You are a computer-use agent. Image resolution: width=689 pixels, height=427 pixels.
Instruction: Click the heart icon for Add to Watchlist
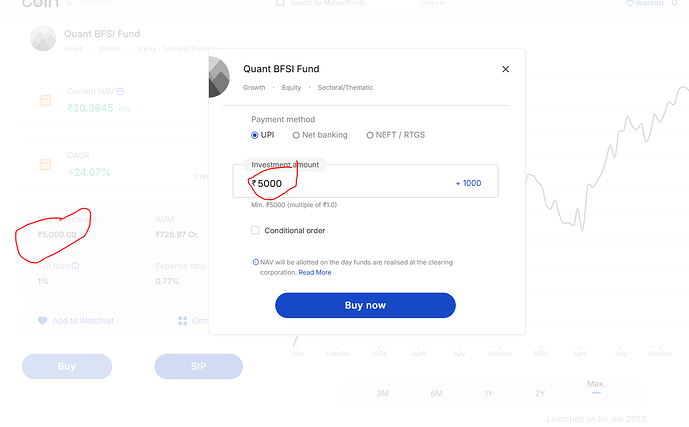point(42,321)
